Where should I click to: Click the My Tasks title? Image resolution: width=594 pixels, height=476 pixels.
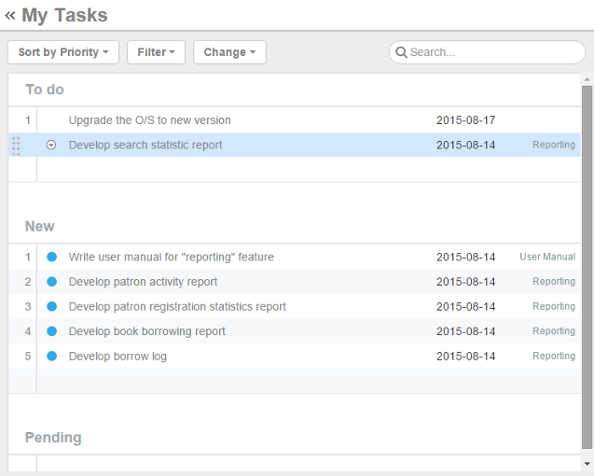click(64, 16)
